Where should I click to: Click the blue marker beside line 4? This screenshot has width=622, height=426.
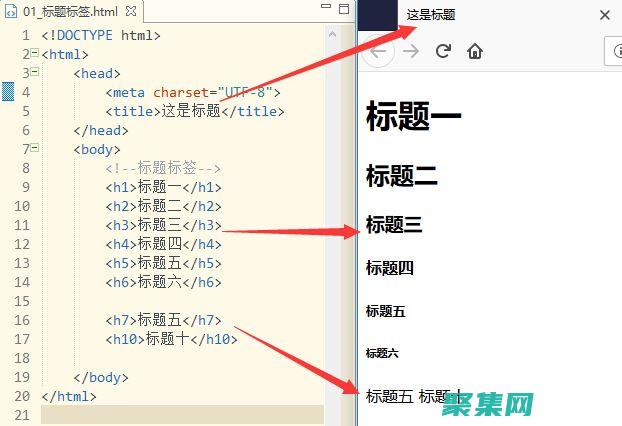(7, 92)
